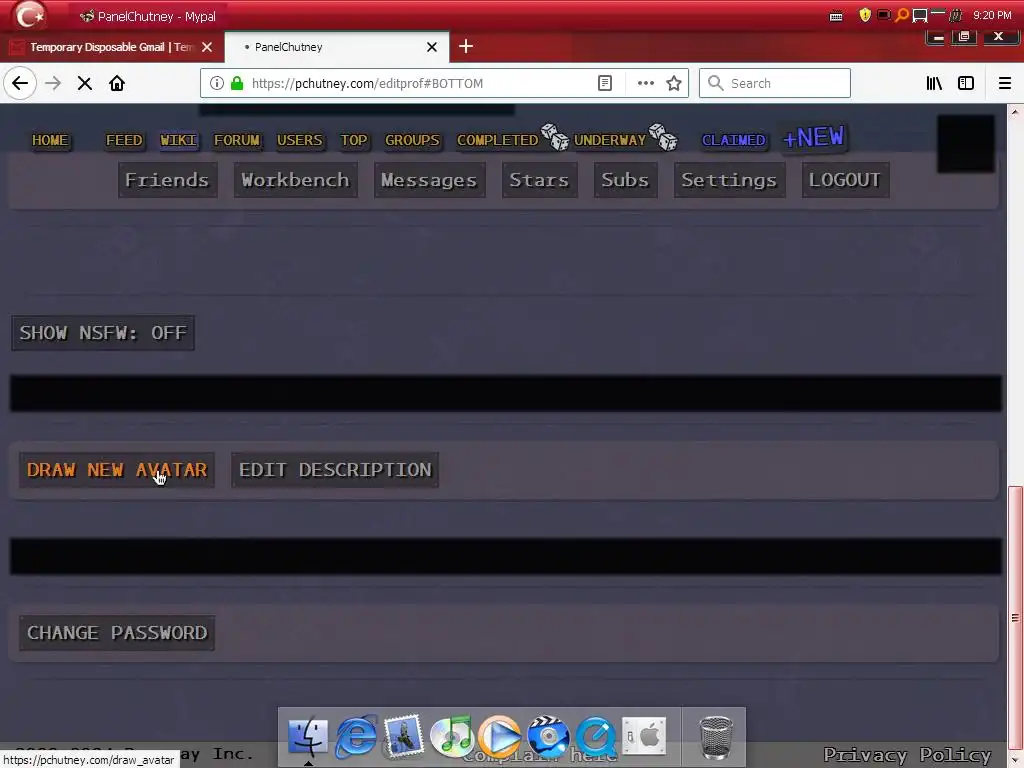Launch Internet Explorer from the dock

click(x=356, y=736)
